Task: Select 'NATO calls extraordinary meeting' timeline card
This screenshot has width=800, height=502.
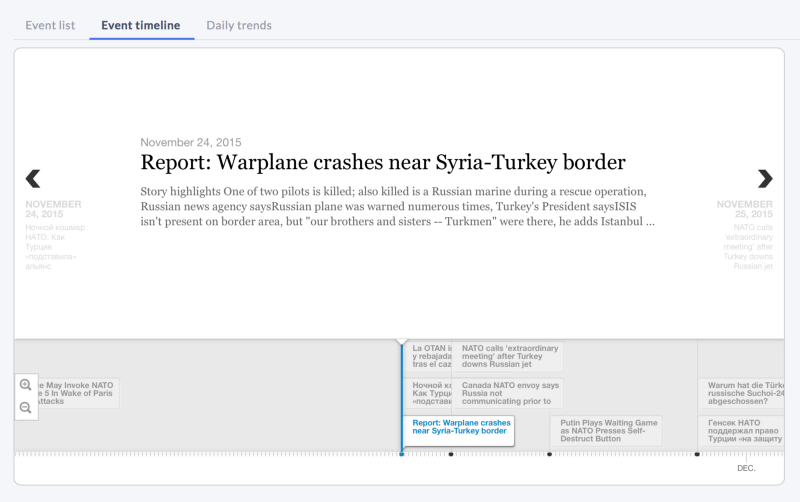Action: tap(508, 356)
